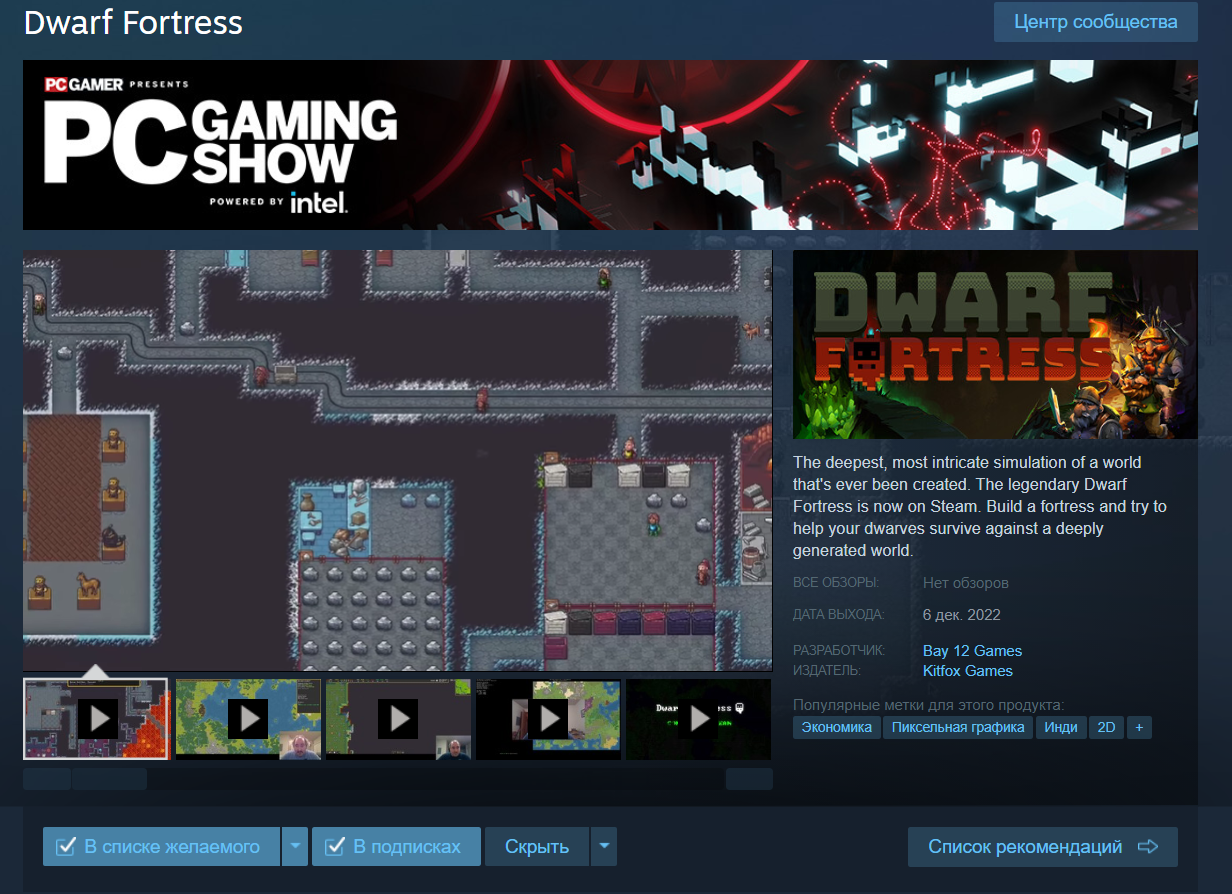This screenshot has width=1232, height=894.
Task: Click the ДАТА ВЫХОДА label
Action: coord(839,615)
